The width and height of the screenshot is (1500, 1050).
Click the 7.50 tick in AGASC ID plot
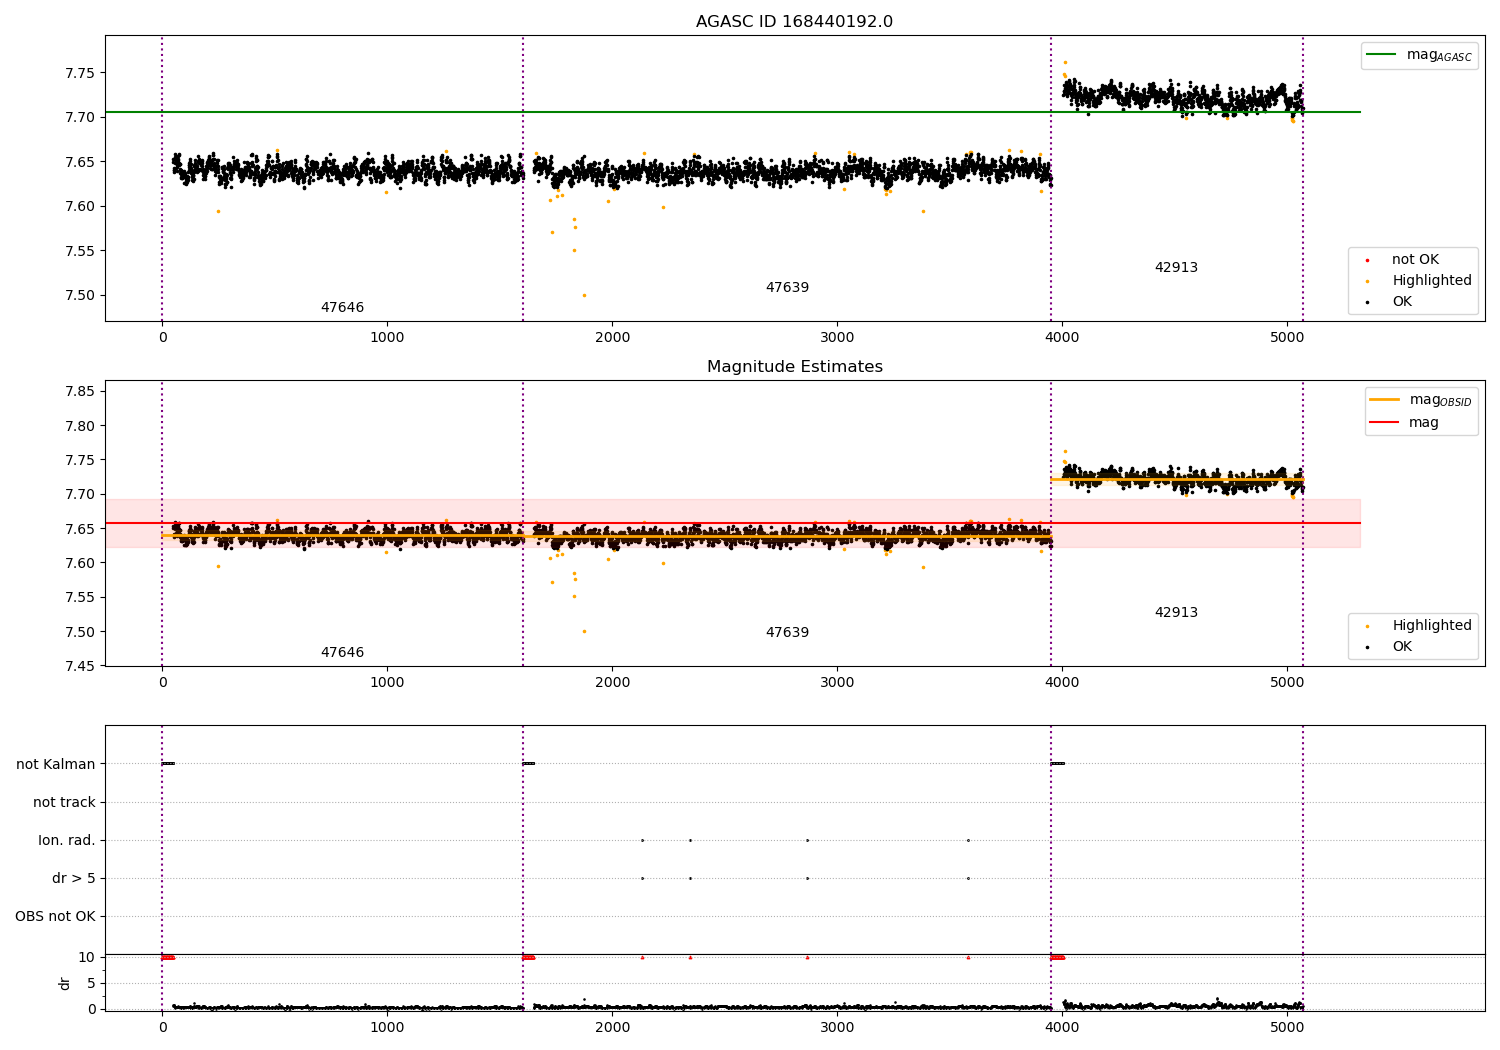pos(78,296)
